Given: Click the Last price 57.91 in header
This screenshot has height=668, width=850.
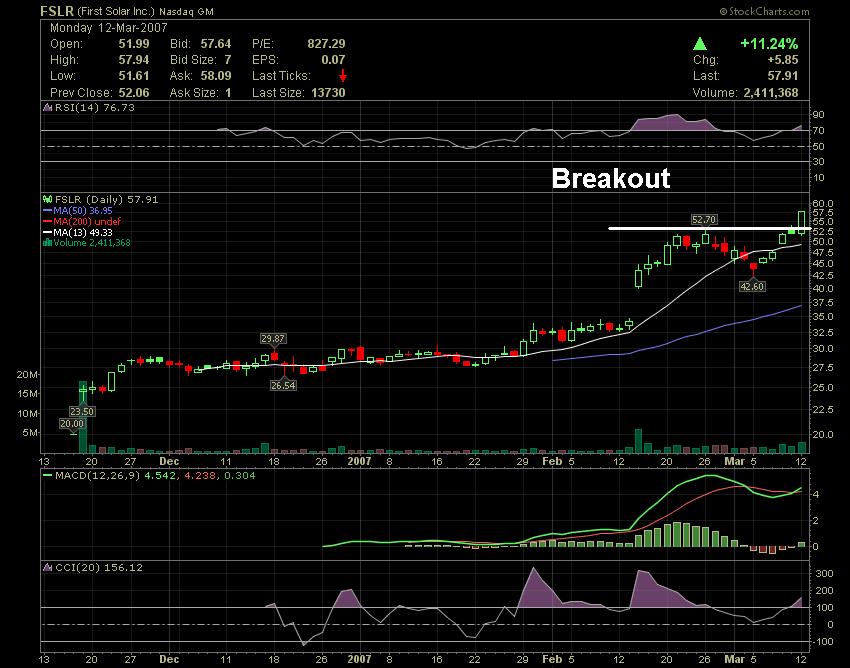Looking at the screenshot, I should [783, 76].
